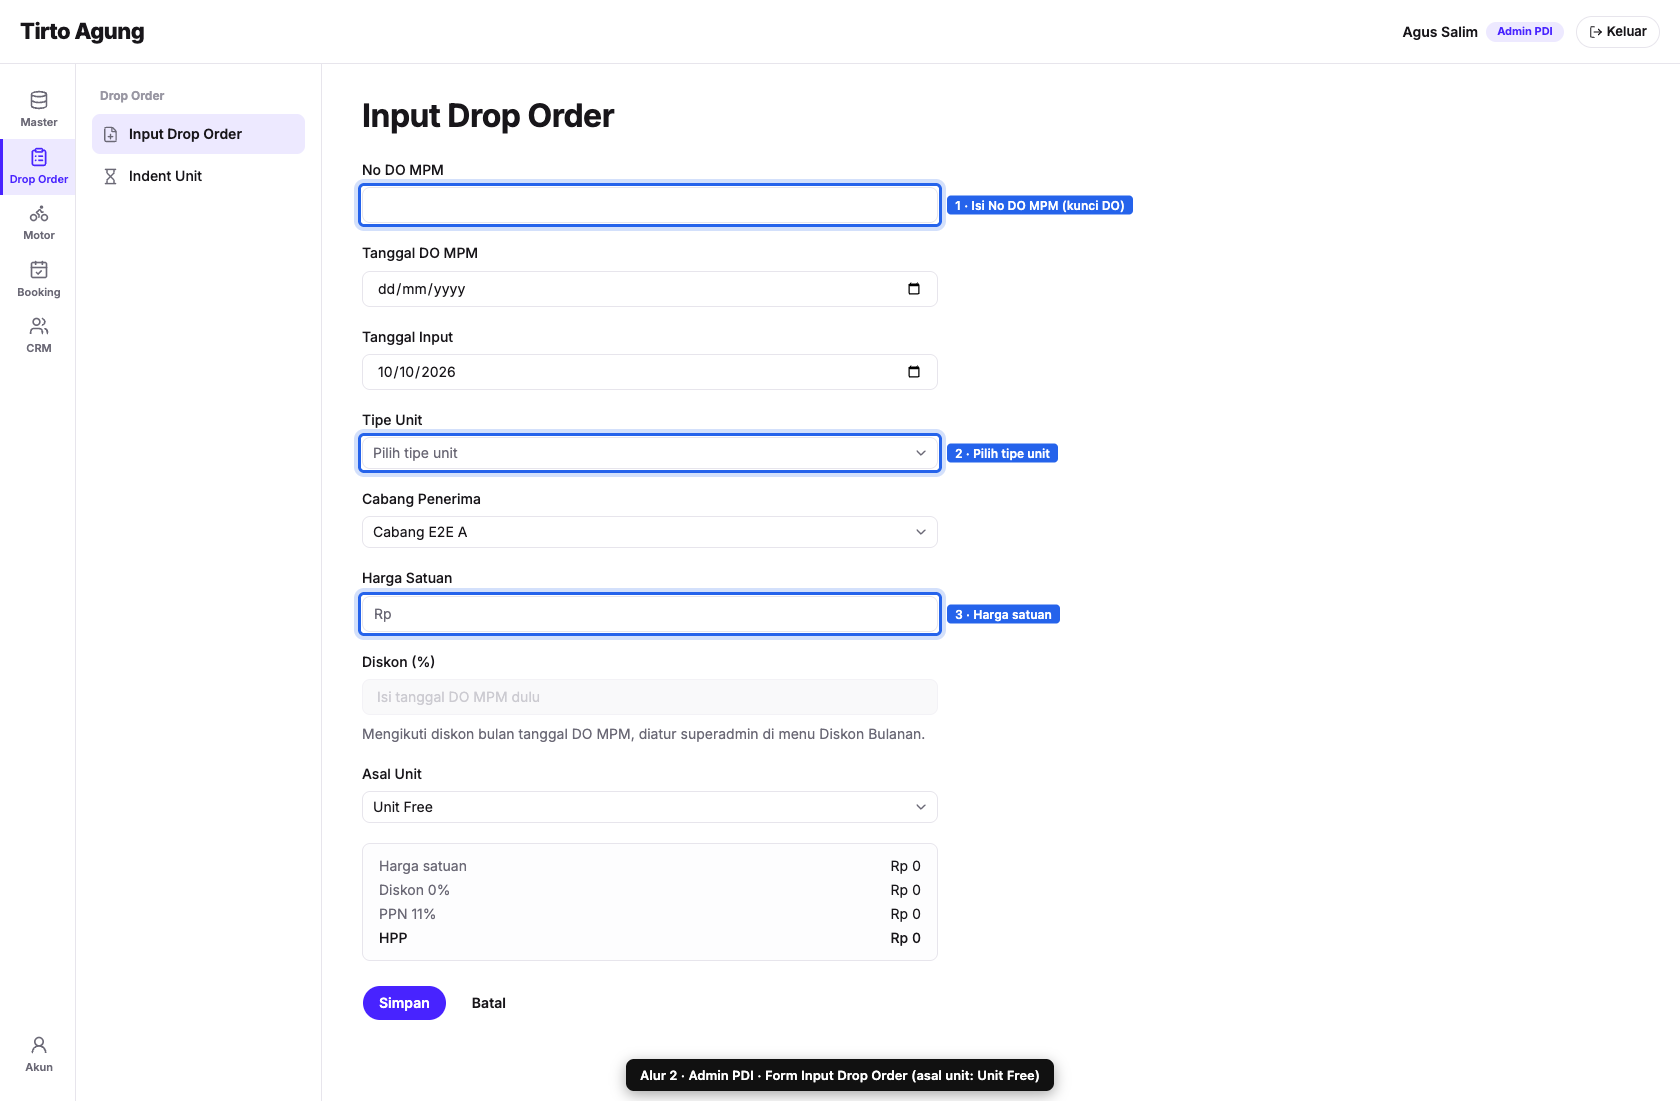Focus the No DO MPM field
The image size is (1680, 1101).
click(650, 205)
